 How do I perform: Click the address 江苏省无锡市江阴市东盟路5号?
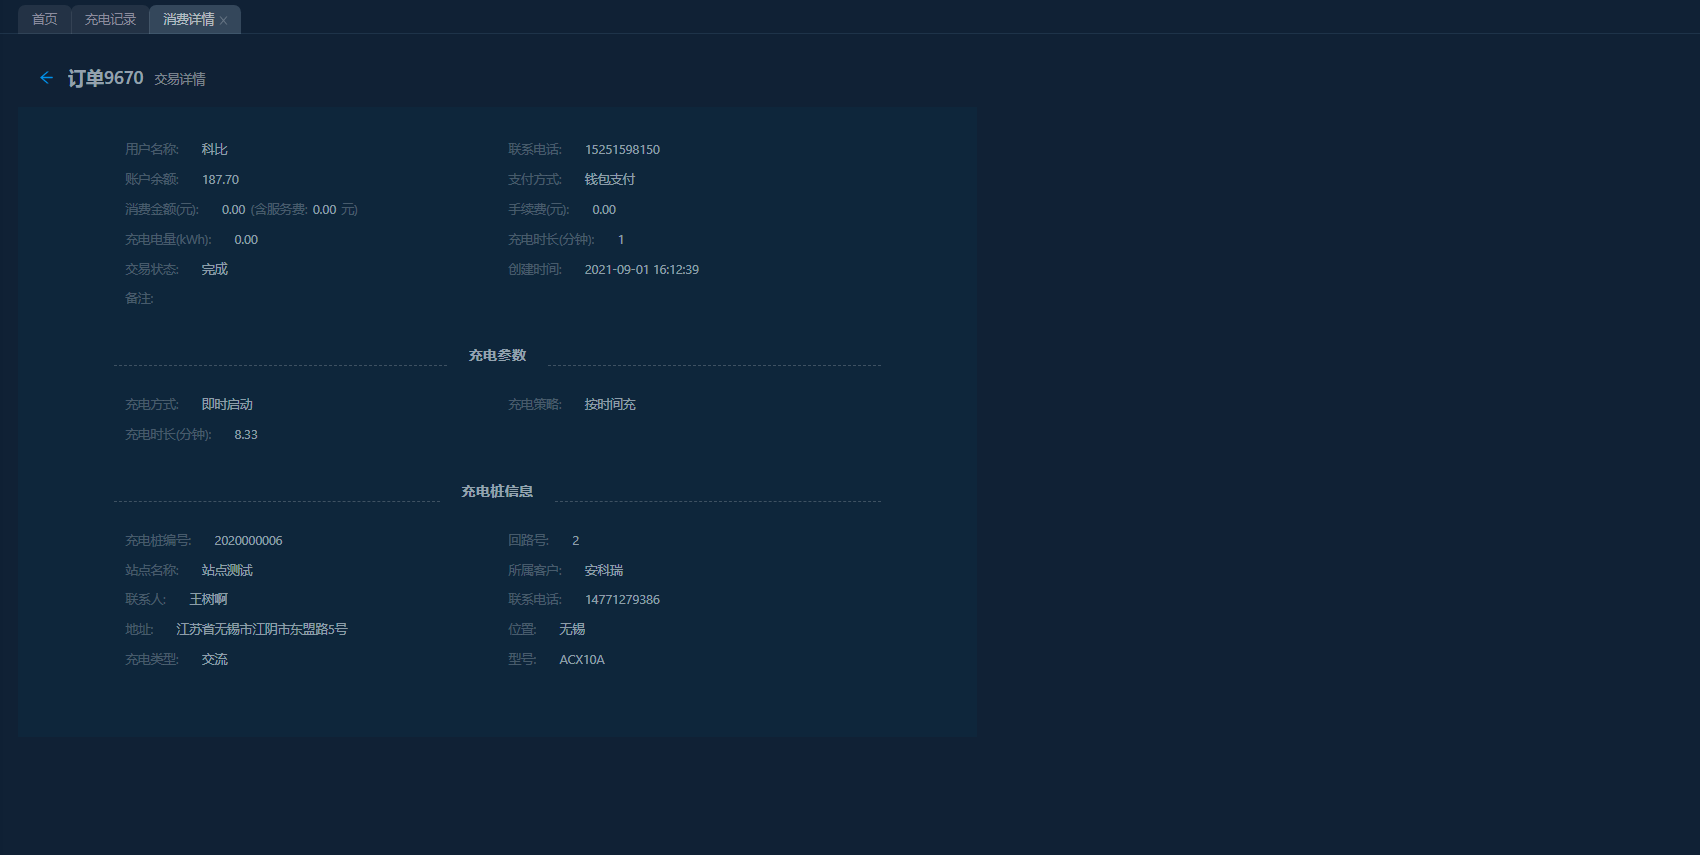point(262,630)
